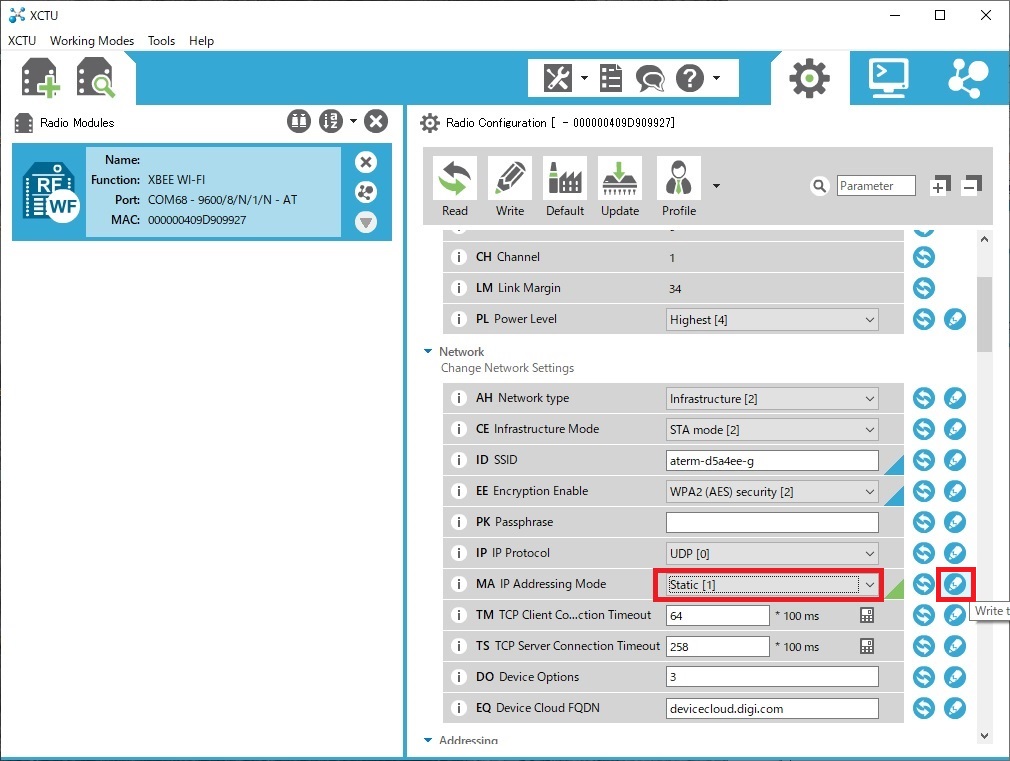Screen dimensions: 1010x761
Task: Open the Consoles working mode
Action: click(x=888, y=77)
